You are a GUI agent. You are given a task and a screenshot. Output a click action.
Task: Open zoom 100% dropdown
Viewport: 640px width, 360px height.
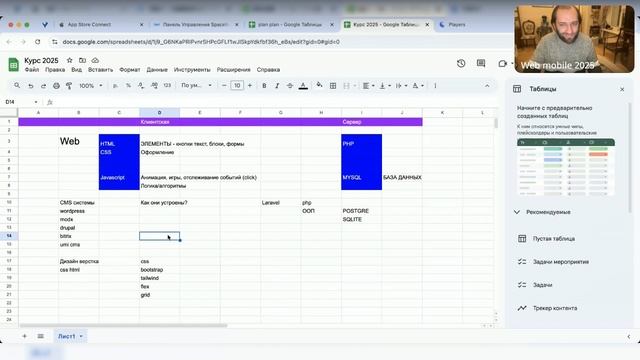click(91, 86)
